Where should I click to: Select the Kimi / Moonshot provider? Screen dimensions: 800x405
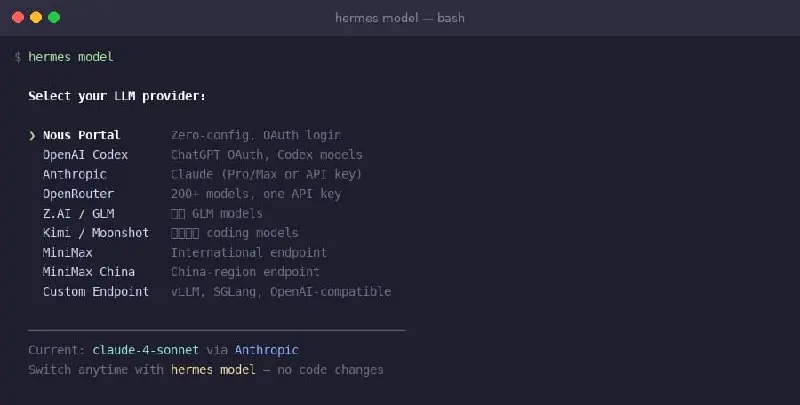96,233
